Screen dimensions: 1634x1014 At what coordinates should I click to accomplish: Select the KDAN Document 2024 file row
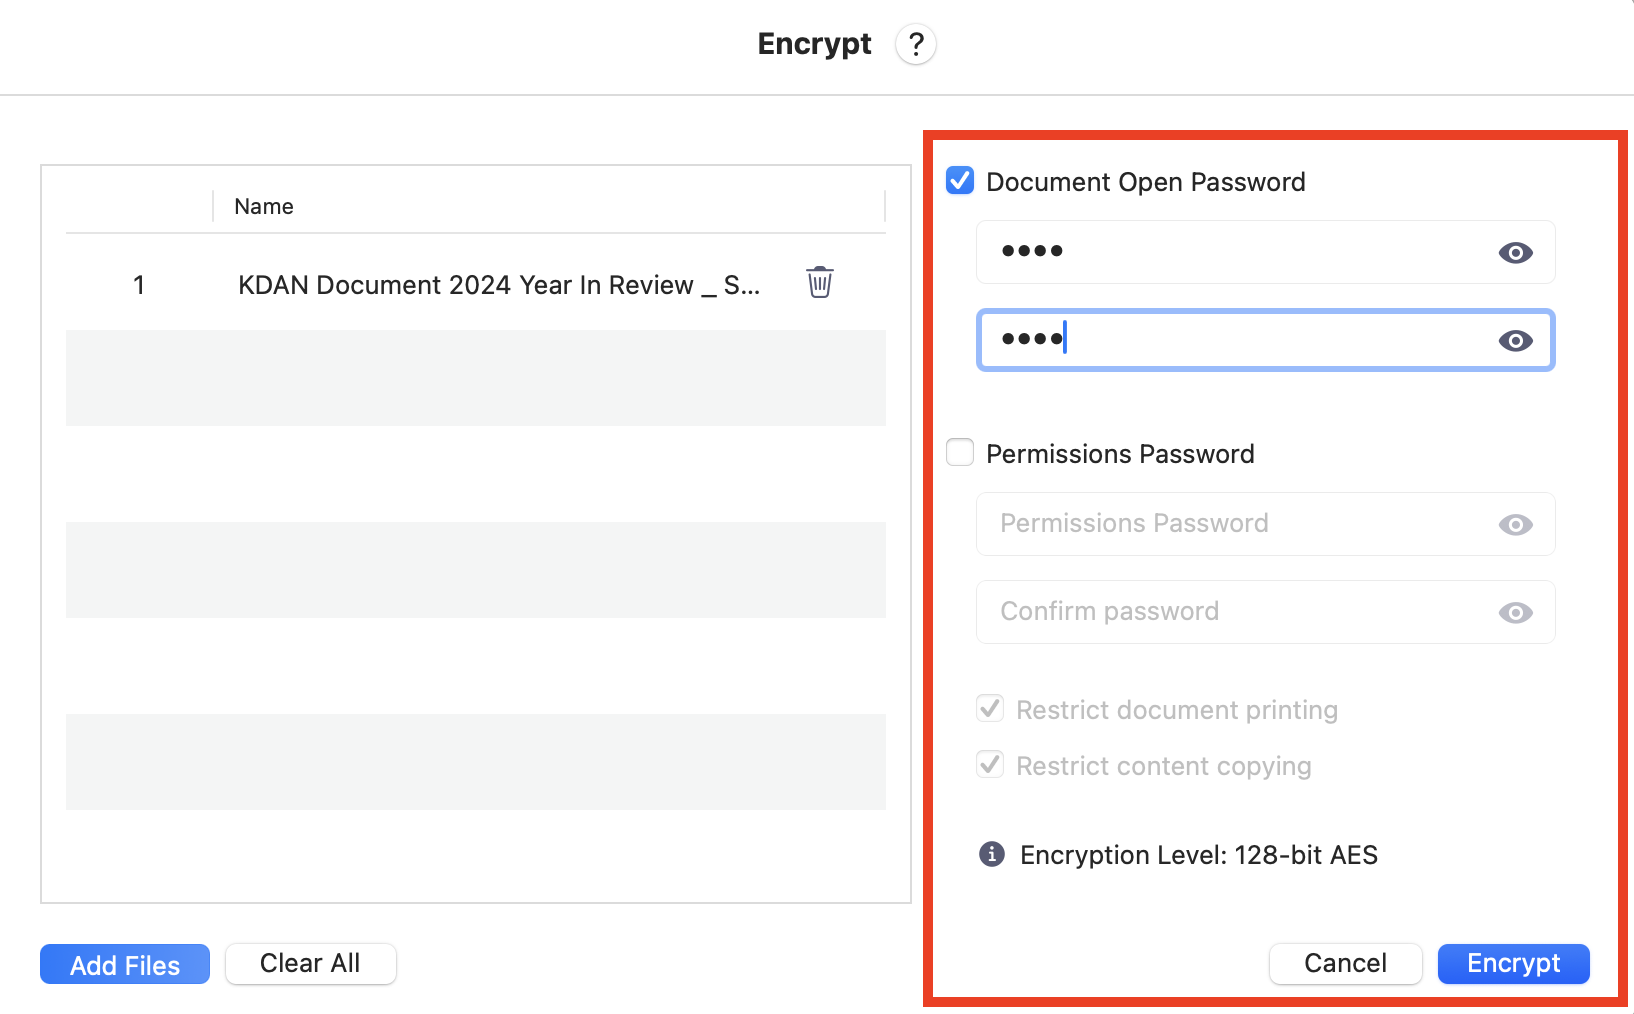476,283
